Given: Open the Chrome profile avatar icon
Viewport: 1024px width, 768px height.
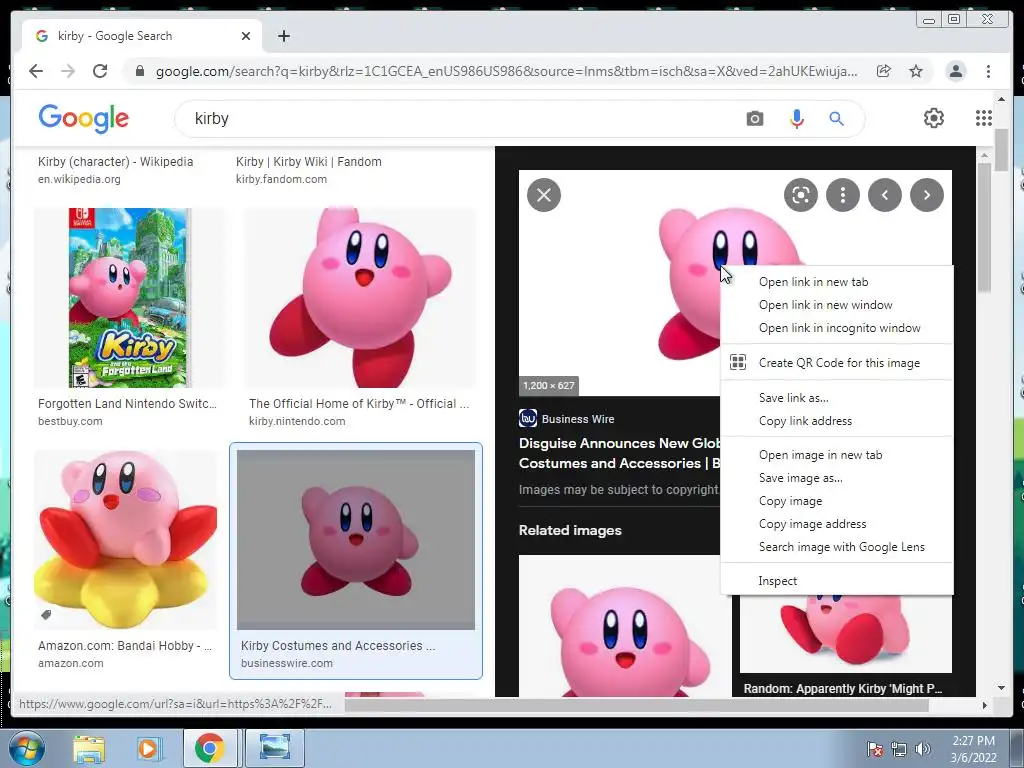Looking at the screenshot, I should [955, 71].
